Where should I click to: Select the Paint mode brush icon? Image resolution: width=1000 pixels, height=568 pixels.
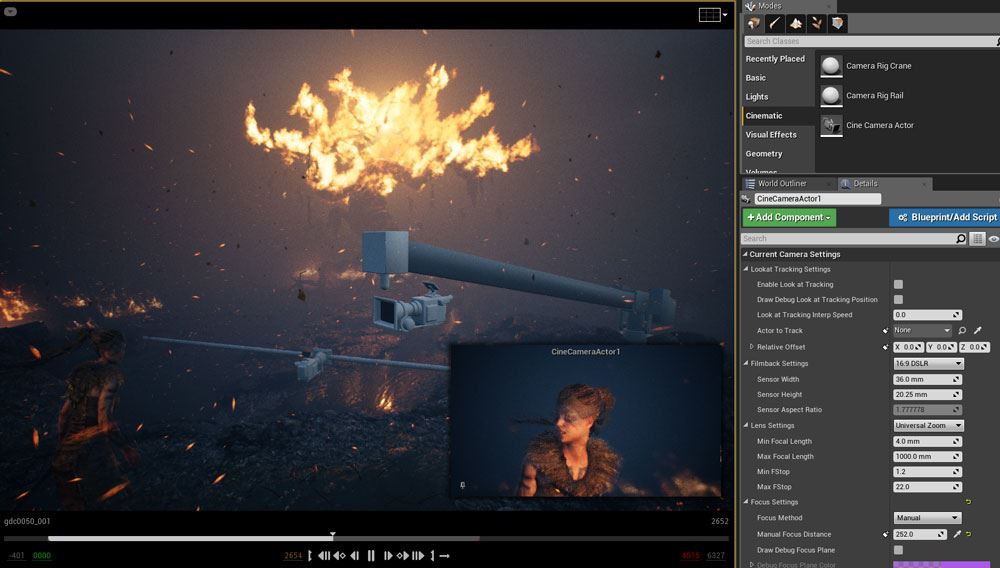774,23
